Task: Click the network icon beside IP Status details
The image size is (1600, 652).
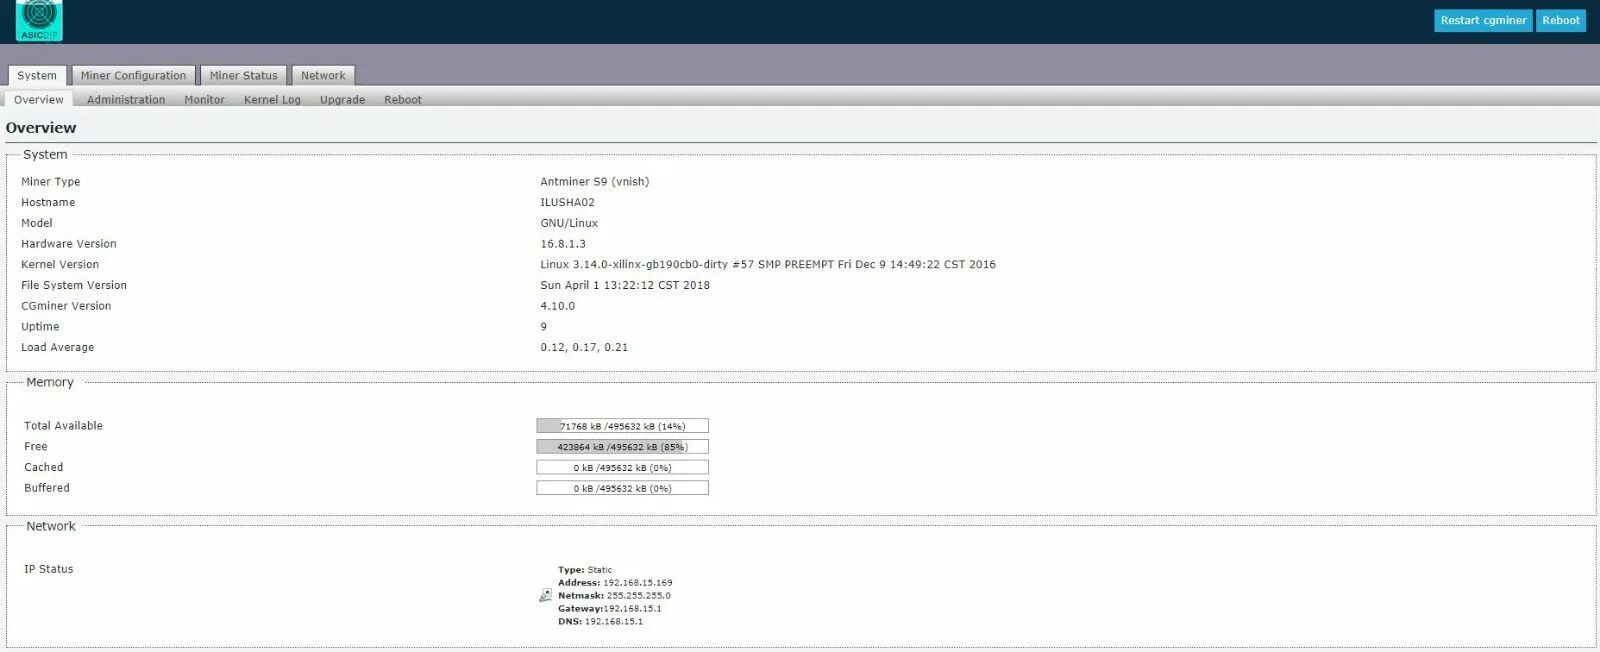Action: (x=545, y=595)
